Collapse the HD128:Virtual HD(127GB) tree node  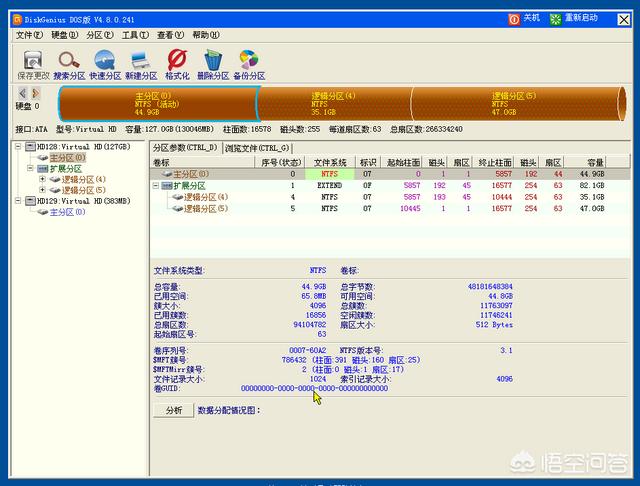click(x=18, y=146)
